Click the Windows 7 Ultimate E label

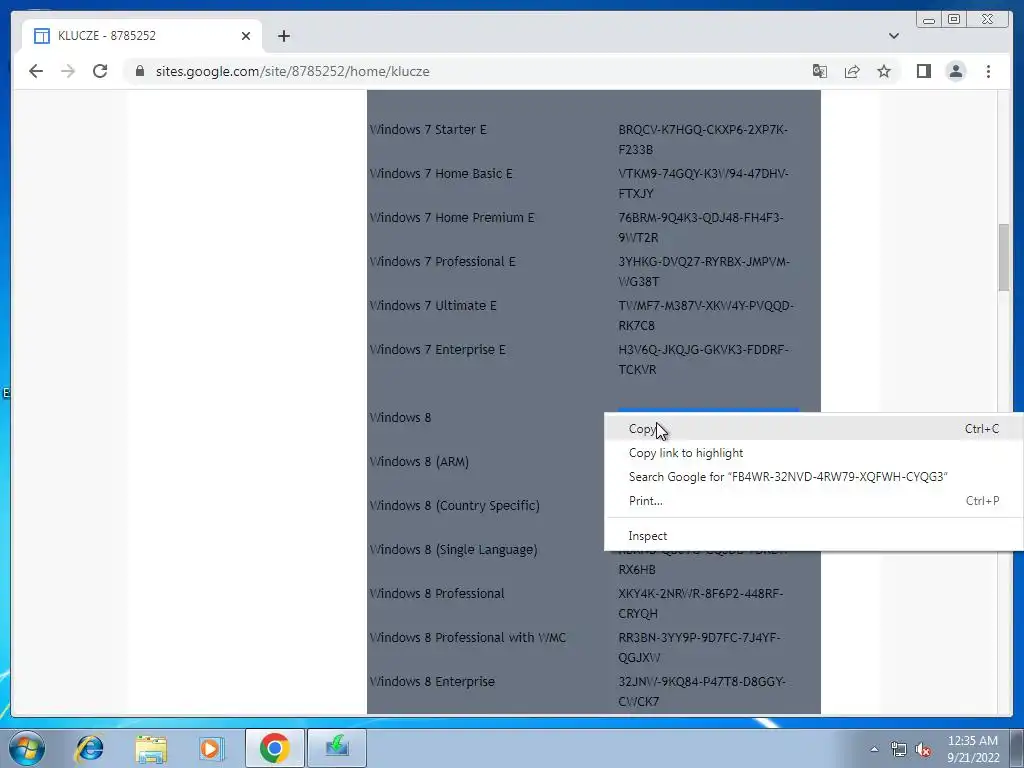click(x=433, y=305)
